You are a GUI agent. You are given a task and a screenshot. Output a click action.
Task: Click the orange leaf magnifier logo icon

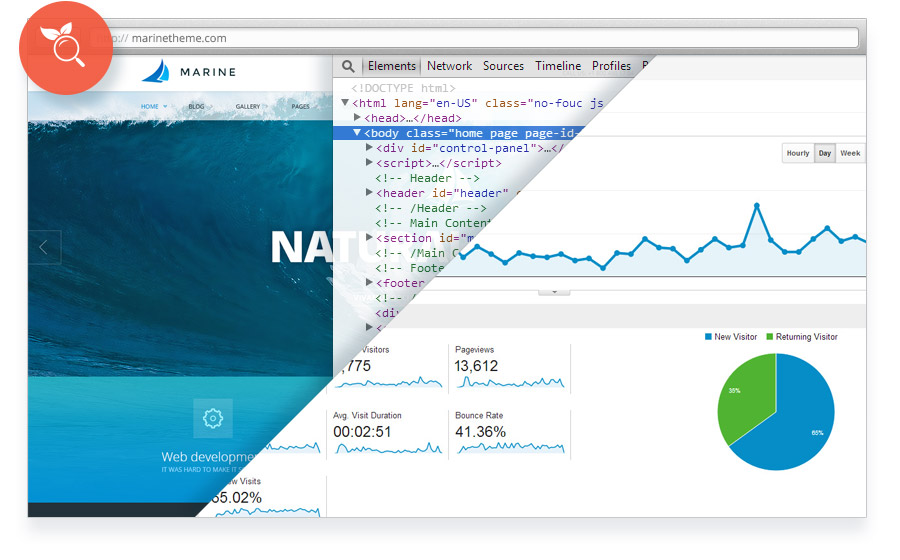click(66, 48)
